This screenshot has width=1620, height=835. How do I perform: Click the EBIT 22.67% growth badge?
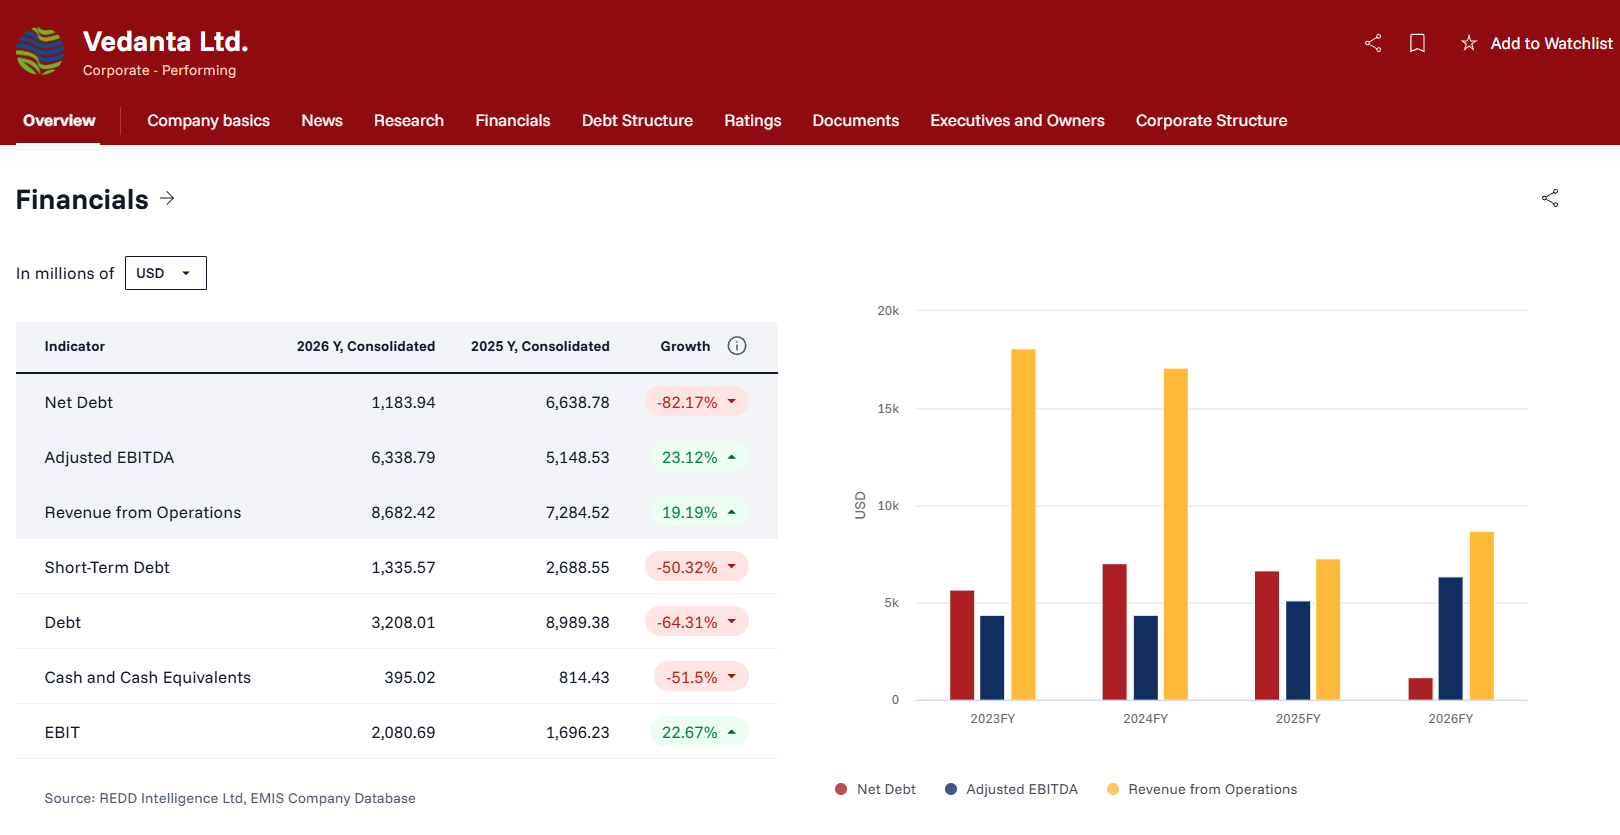point(699,732)
